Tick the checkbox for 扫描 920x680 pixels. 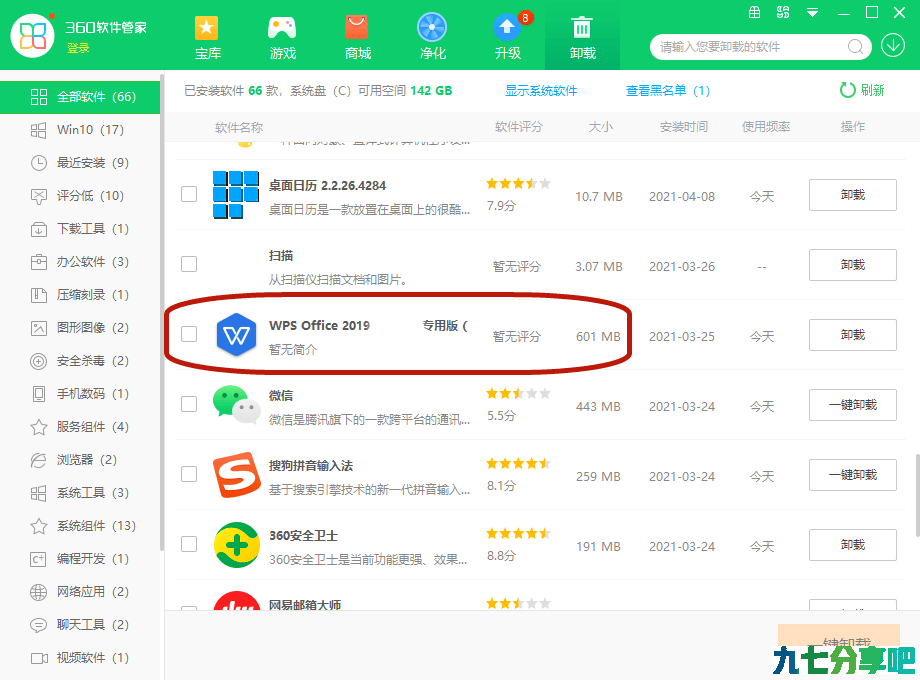click(189, 264)
